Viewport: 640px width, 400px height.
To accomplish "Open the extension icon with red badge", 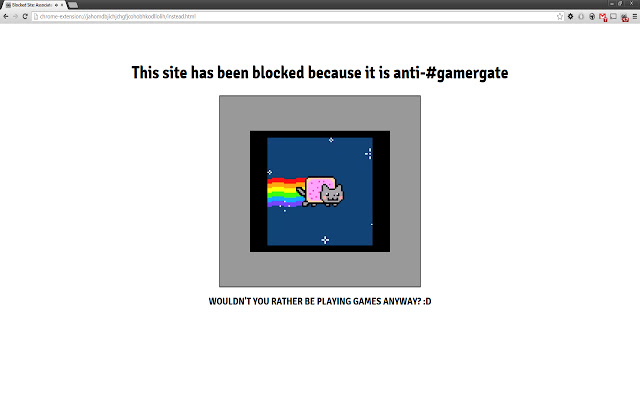I will [624, 17].
